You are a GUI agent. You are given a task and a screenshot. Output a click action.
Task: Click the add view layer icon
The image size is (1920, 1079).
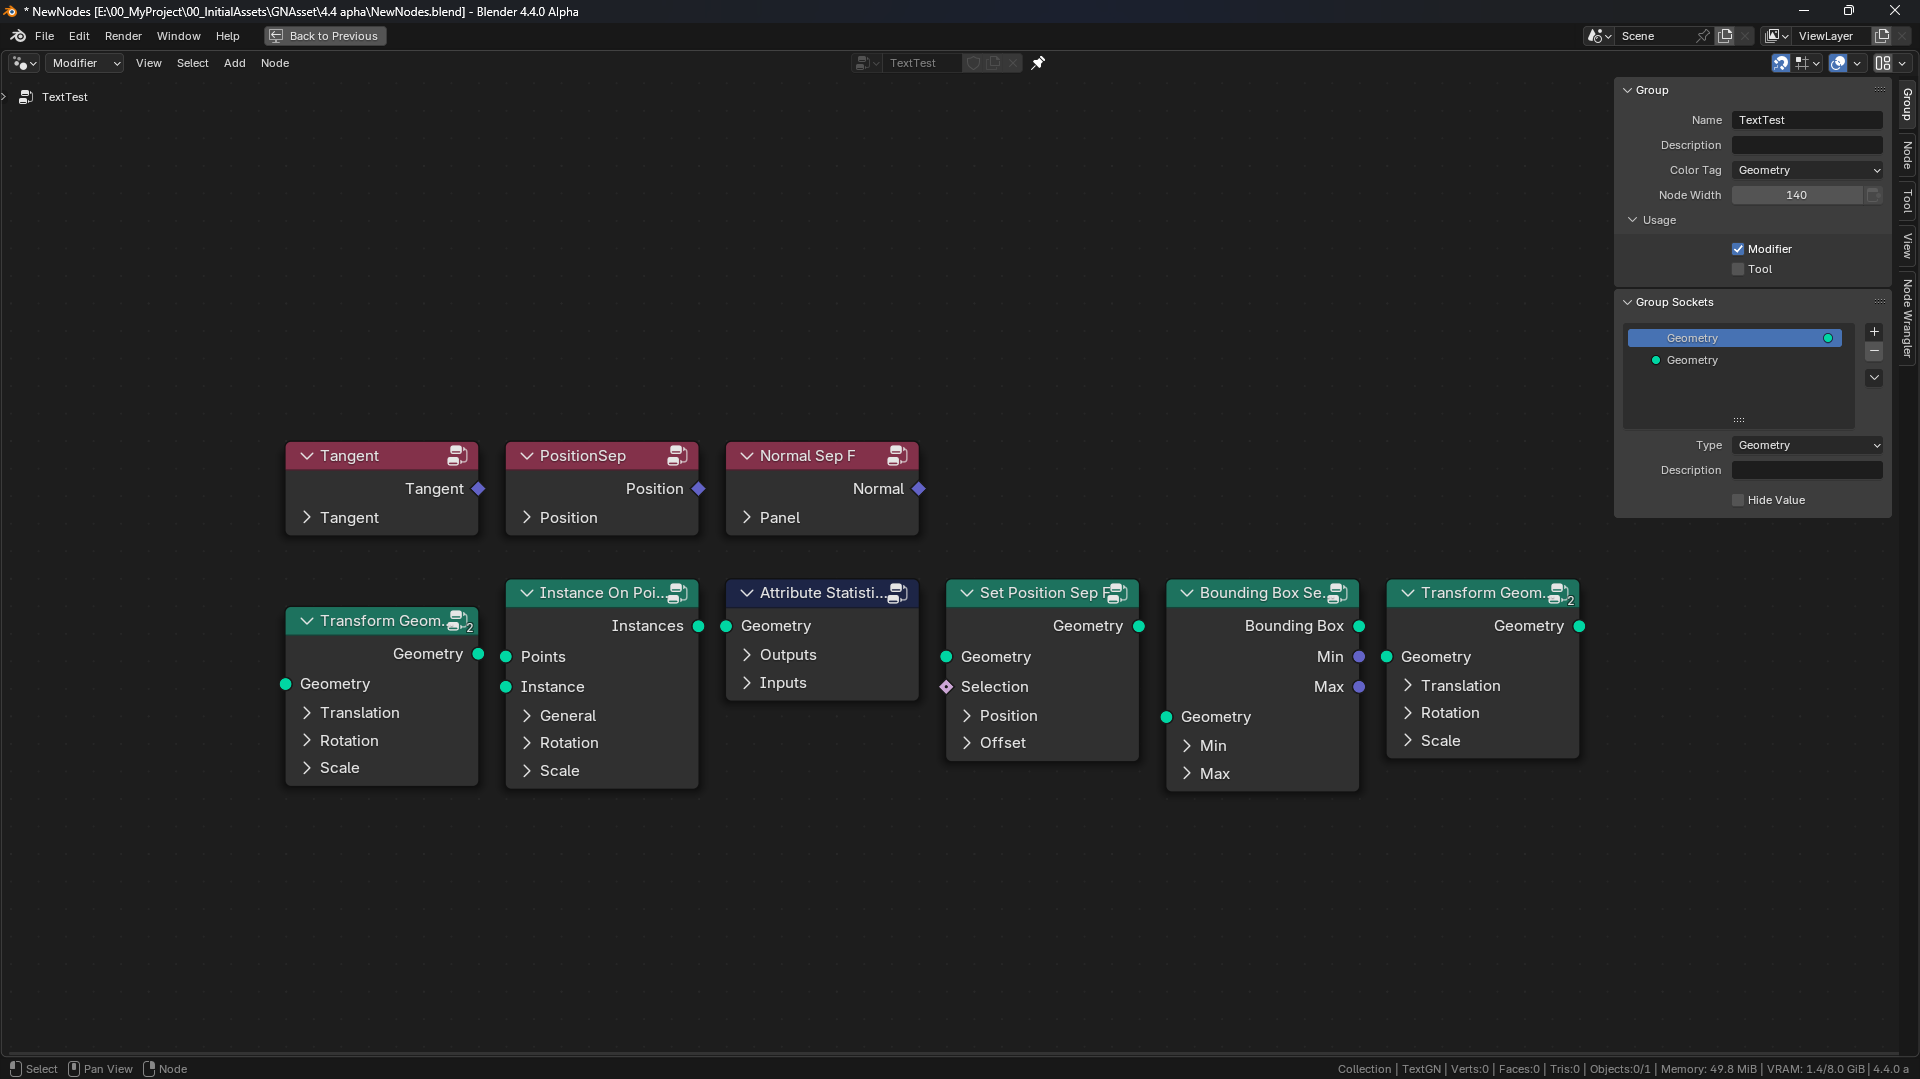click(x=1881, y=36)
